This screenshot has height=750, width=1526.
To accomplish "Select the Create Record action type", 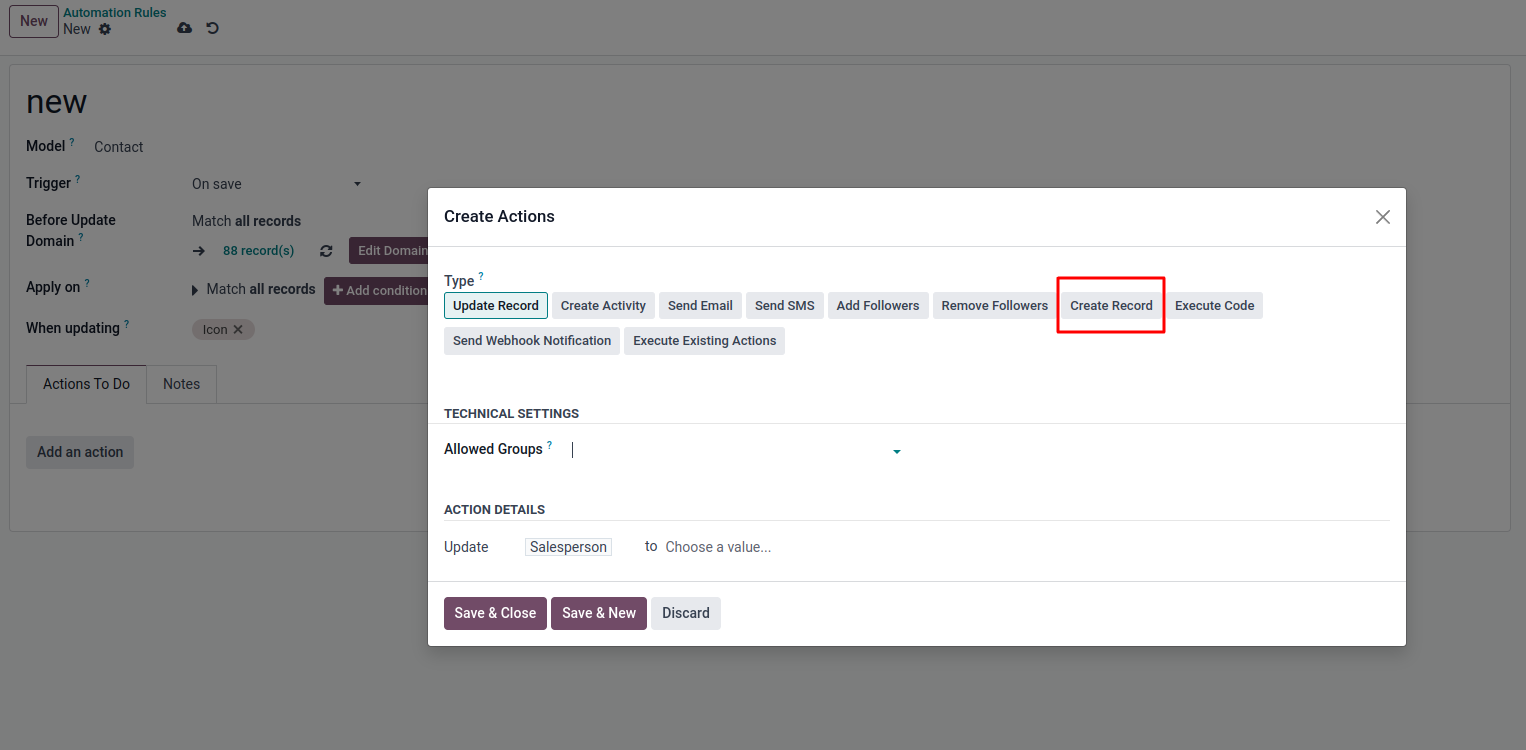I will tap(1112, 306).
